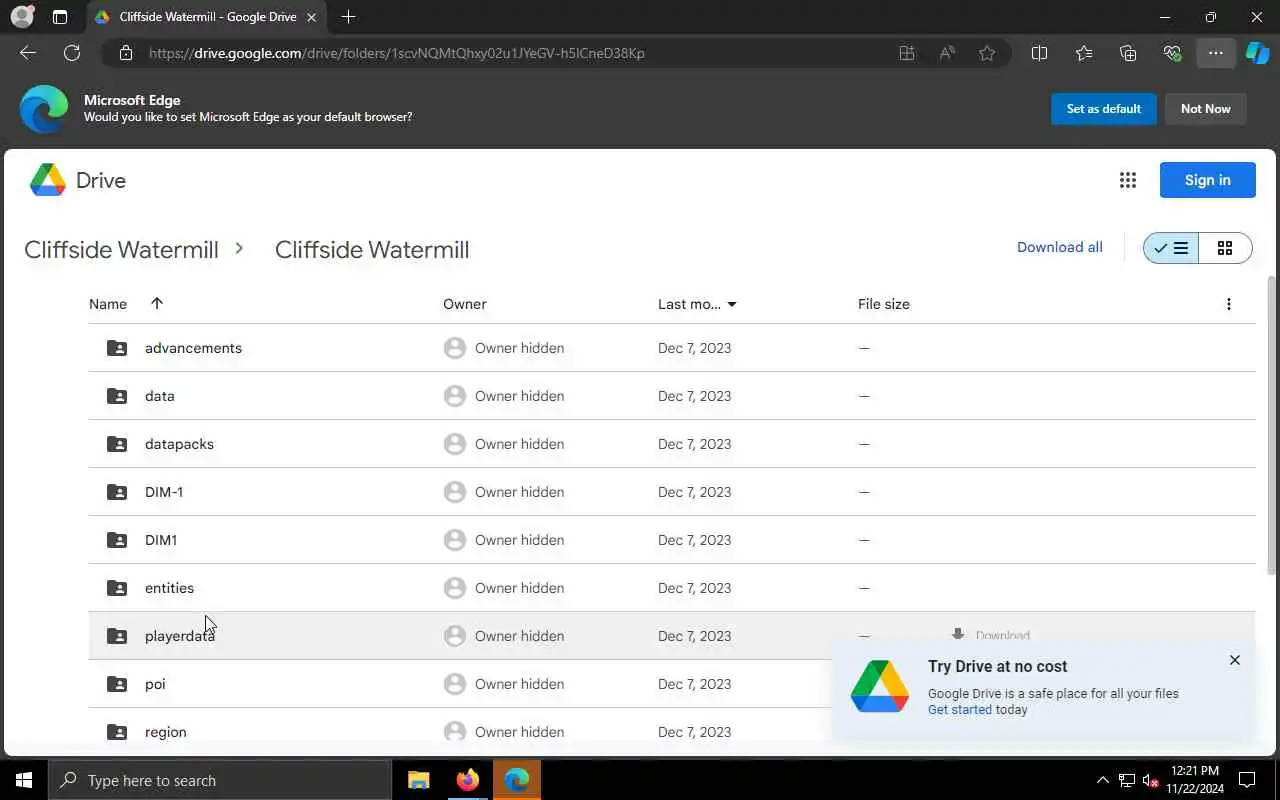Open the Google apps grid icon
The height and width of the screenshot is (800, 1280).
pyautogui.click(x=1128, y=180)
